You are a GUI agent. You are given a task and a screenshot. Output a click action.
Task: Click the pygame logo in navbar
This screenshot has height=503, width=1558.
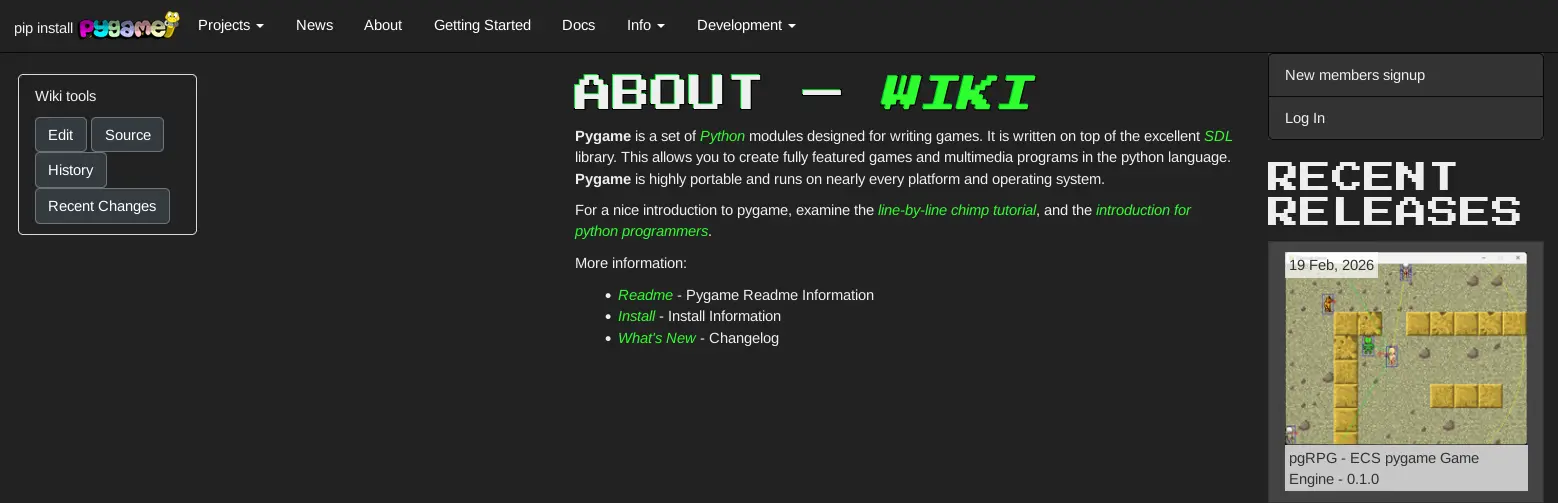point(129,26)
